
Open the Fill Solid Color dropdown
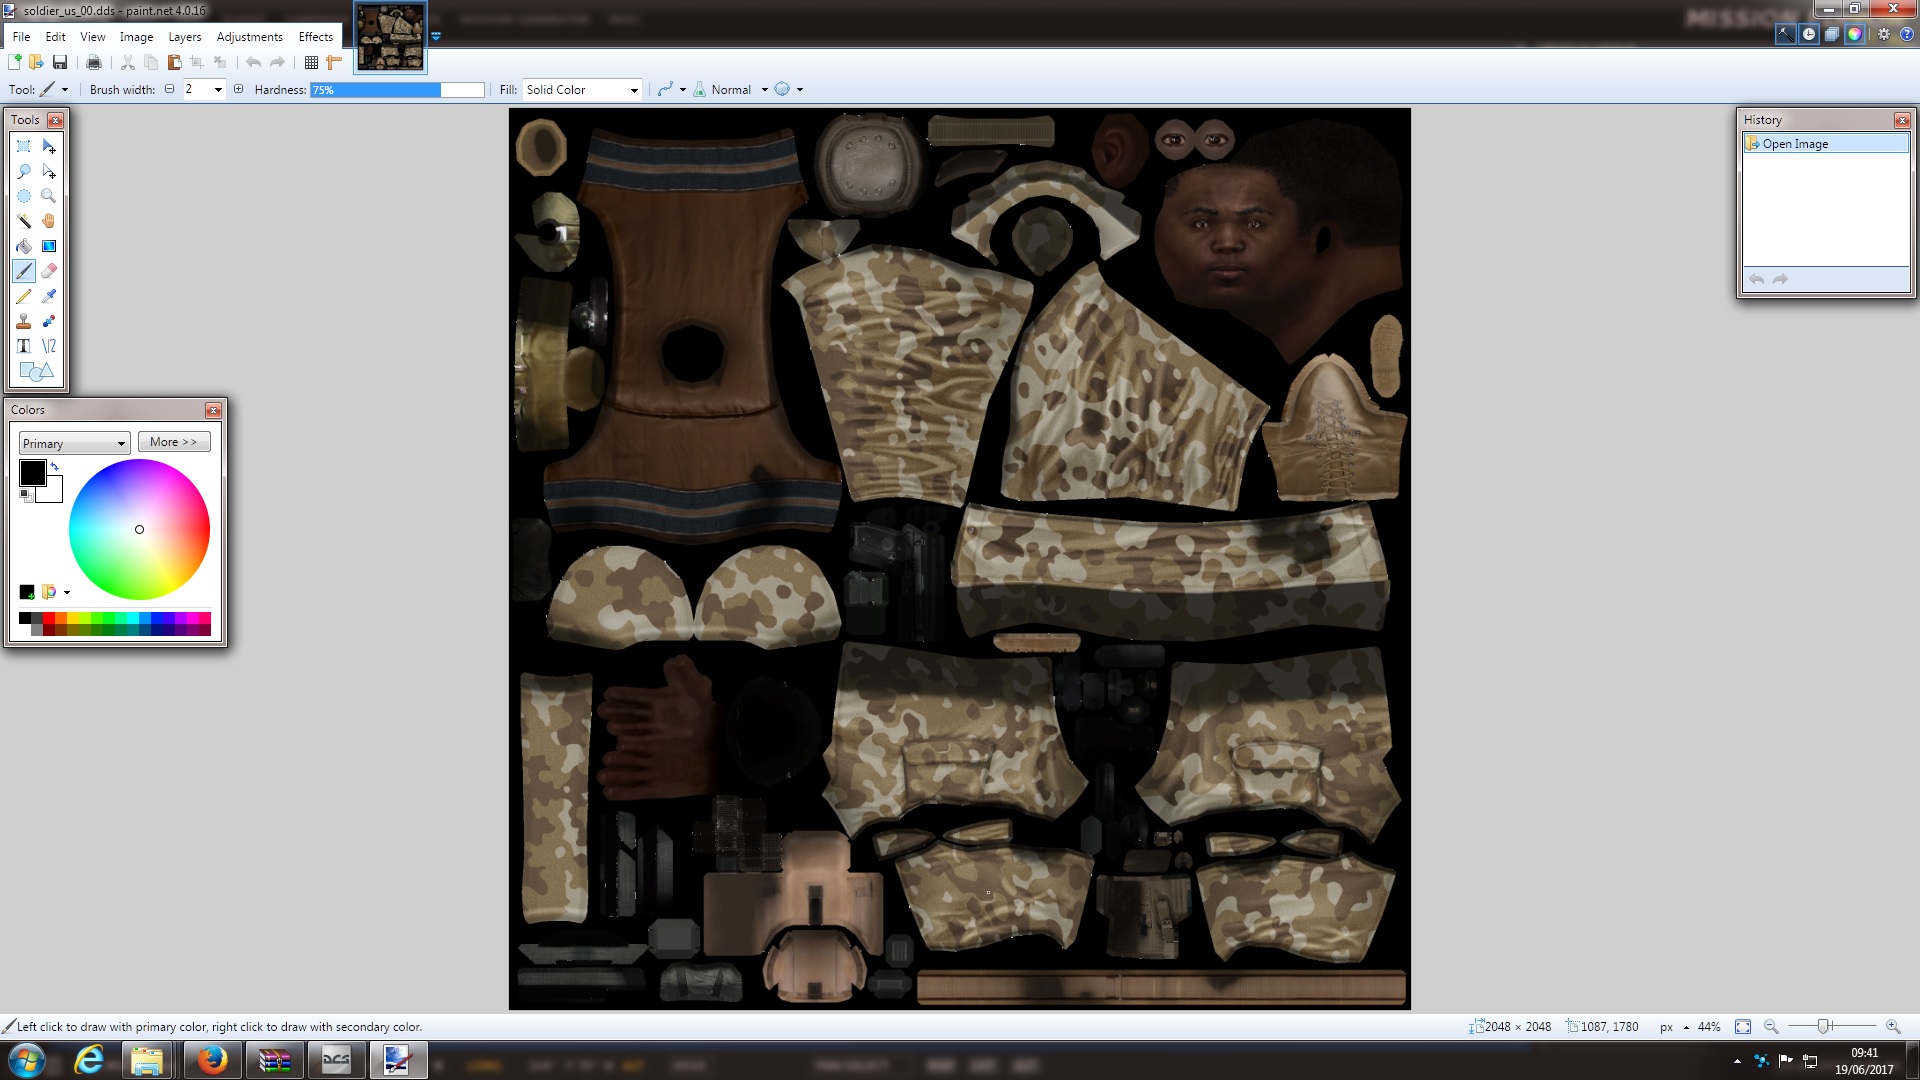[582, 90]
